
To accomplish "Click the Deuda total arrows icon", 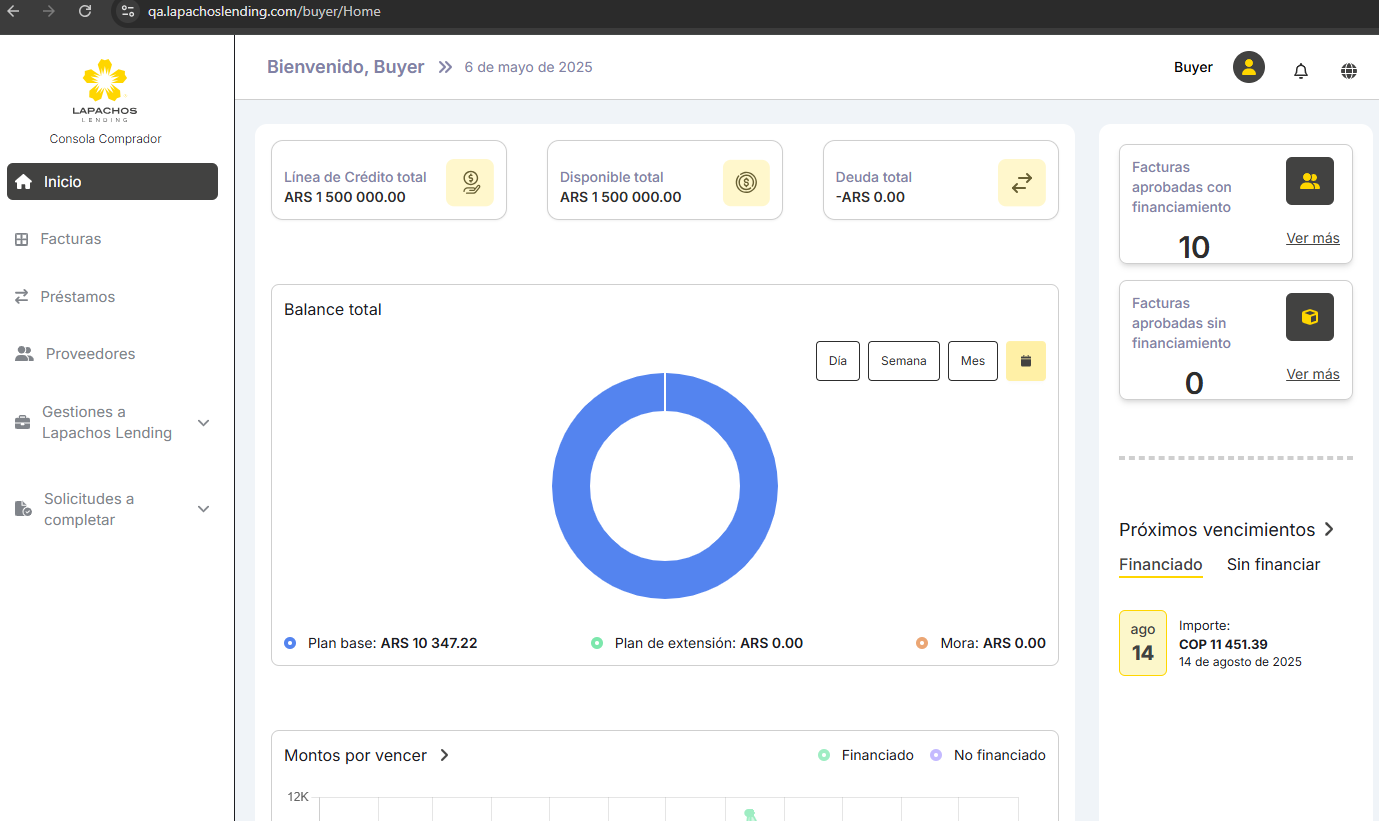I will tap(1021, 183).
